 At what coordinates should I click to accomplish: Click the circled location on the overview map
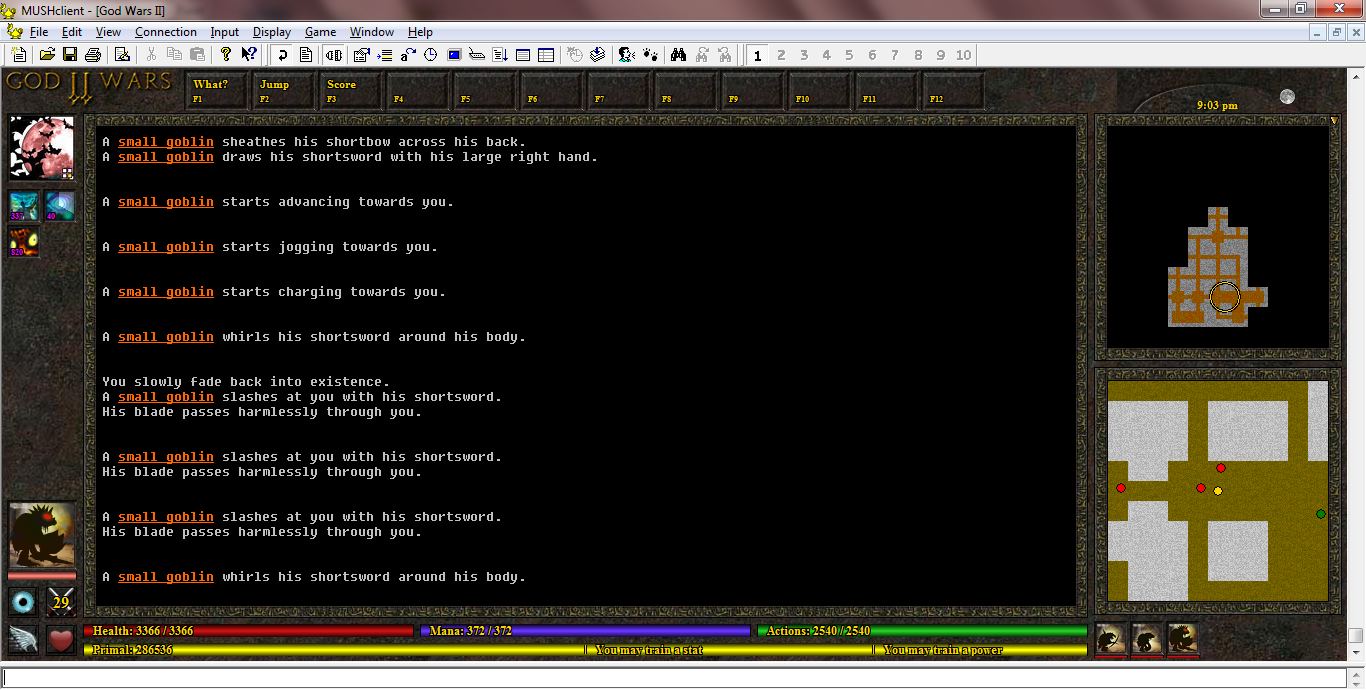click(1225, 297)
